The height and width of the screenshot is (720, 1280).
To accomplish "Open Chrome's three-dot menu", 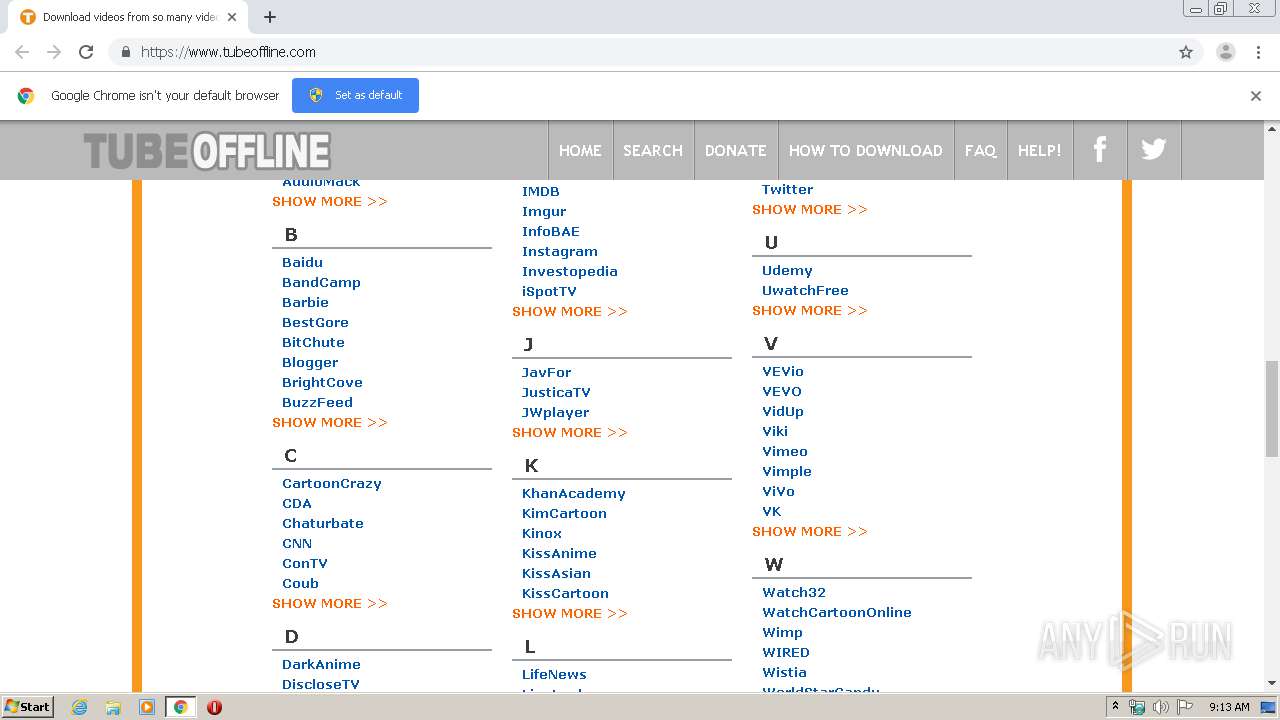I will [x=1258, y=52].
